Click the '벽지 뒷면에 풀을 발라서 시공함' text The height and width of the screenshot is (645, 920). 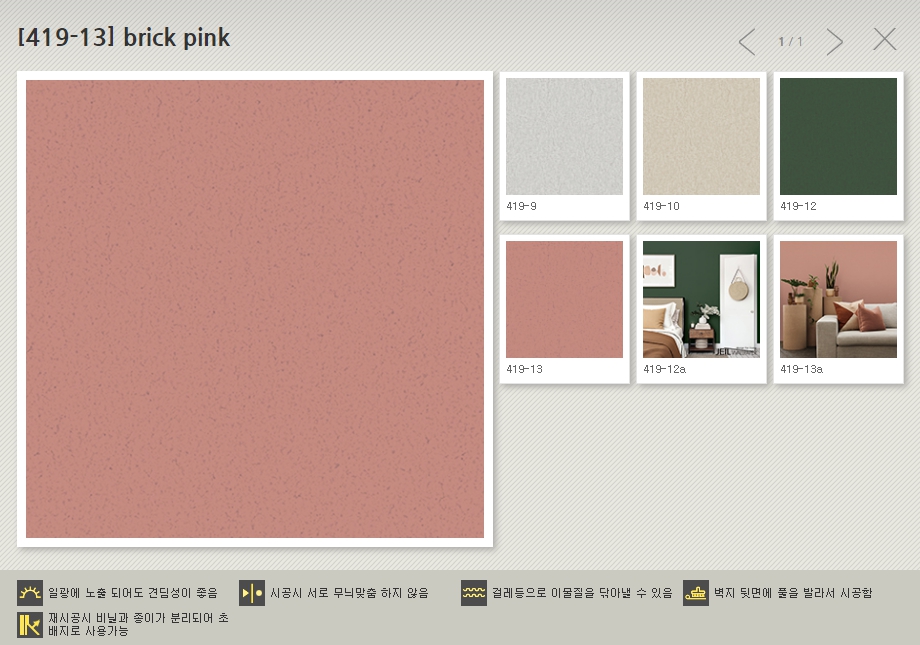pos(792,593)
